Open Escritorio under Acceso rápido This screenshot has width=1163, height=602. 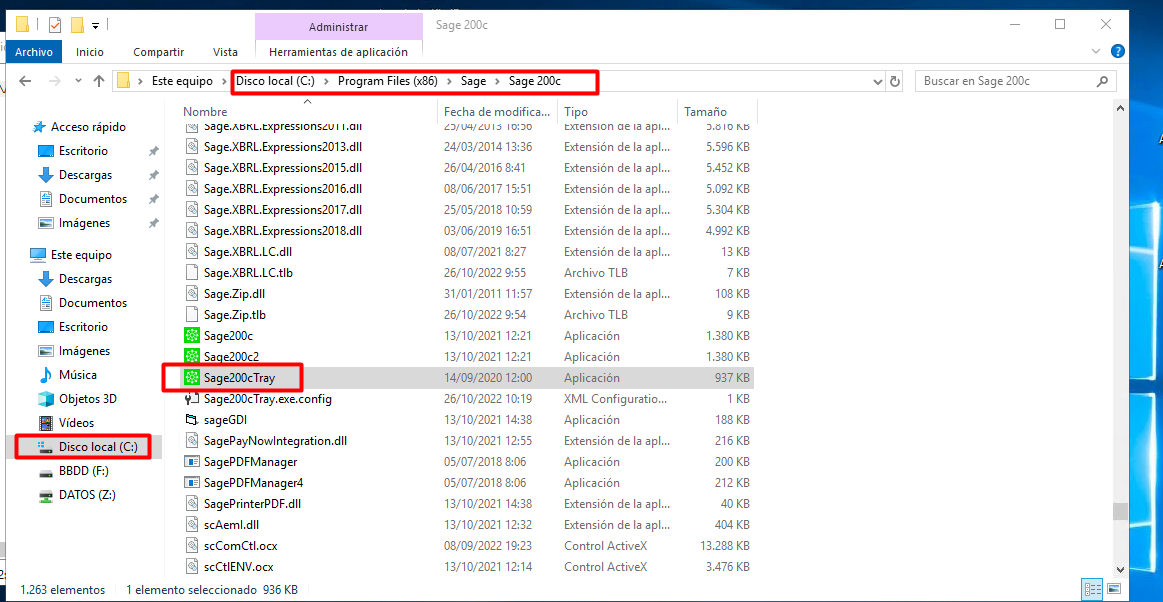[x=83, y=150]
